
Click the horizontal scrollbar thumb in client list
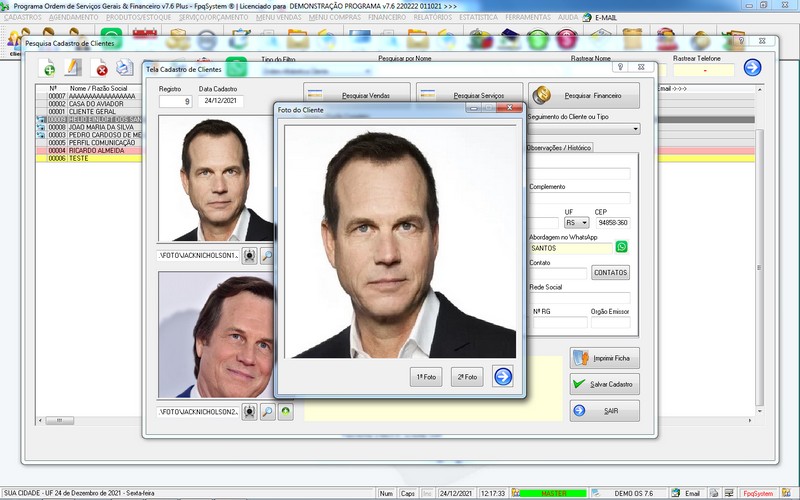(x=59, y=420)
